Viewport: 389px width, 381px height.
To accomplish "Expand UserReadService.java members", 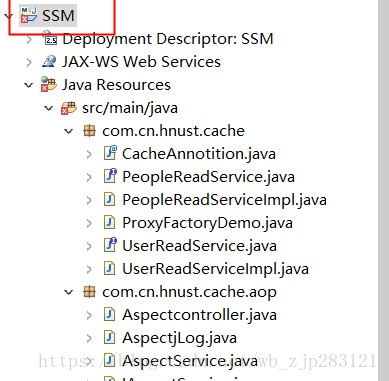I will click(89, 246).
